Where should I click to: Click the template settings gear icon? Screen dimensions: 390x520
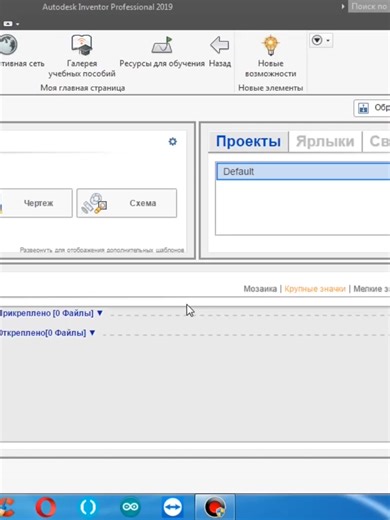pos(172,141)
